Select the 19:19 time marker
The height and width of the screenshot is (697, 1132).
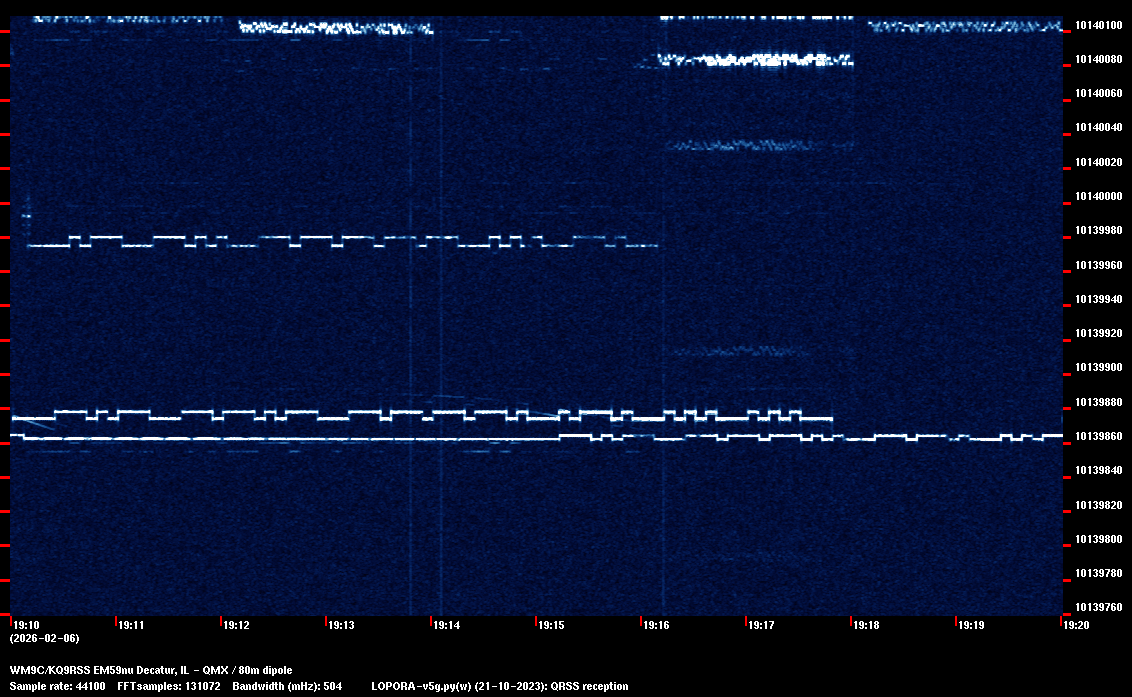(971, 625)
